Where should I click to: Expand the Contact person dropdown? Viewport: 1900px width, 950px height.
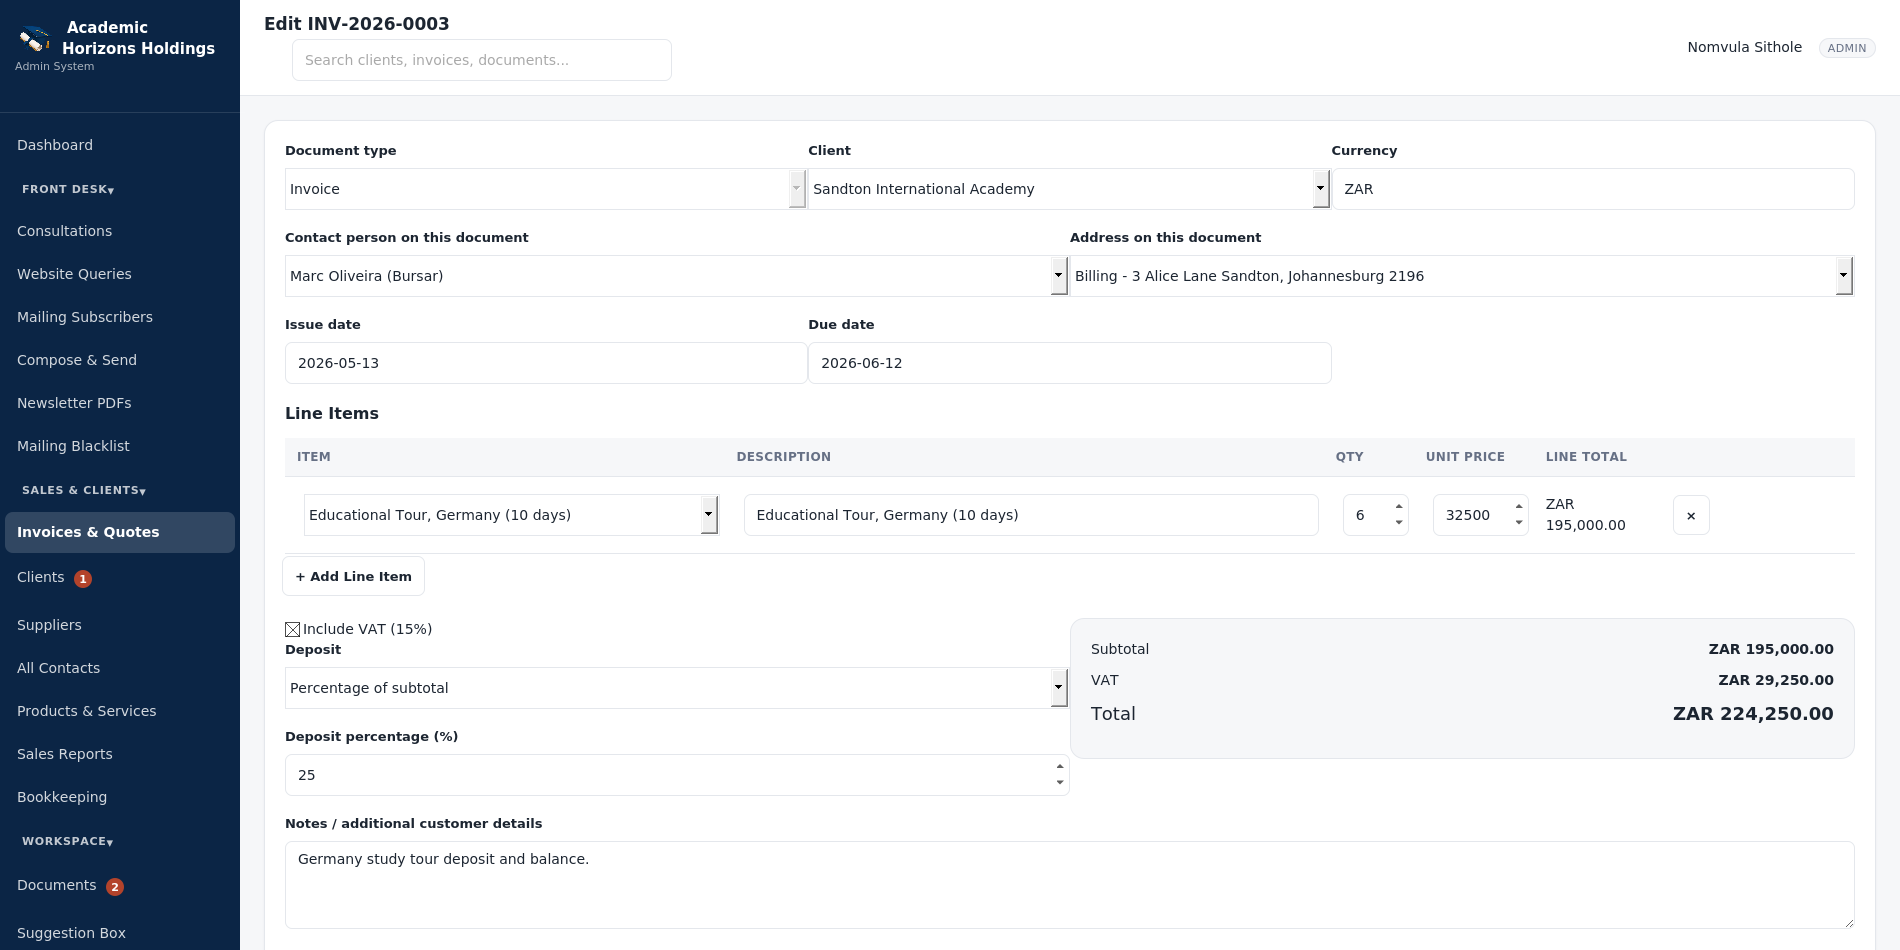(x=677, y=276)
